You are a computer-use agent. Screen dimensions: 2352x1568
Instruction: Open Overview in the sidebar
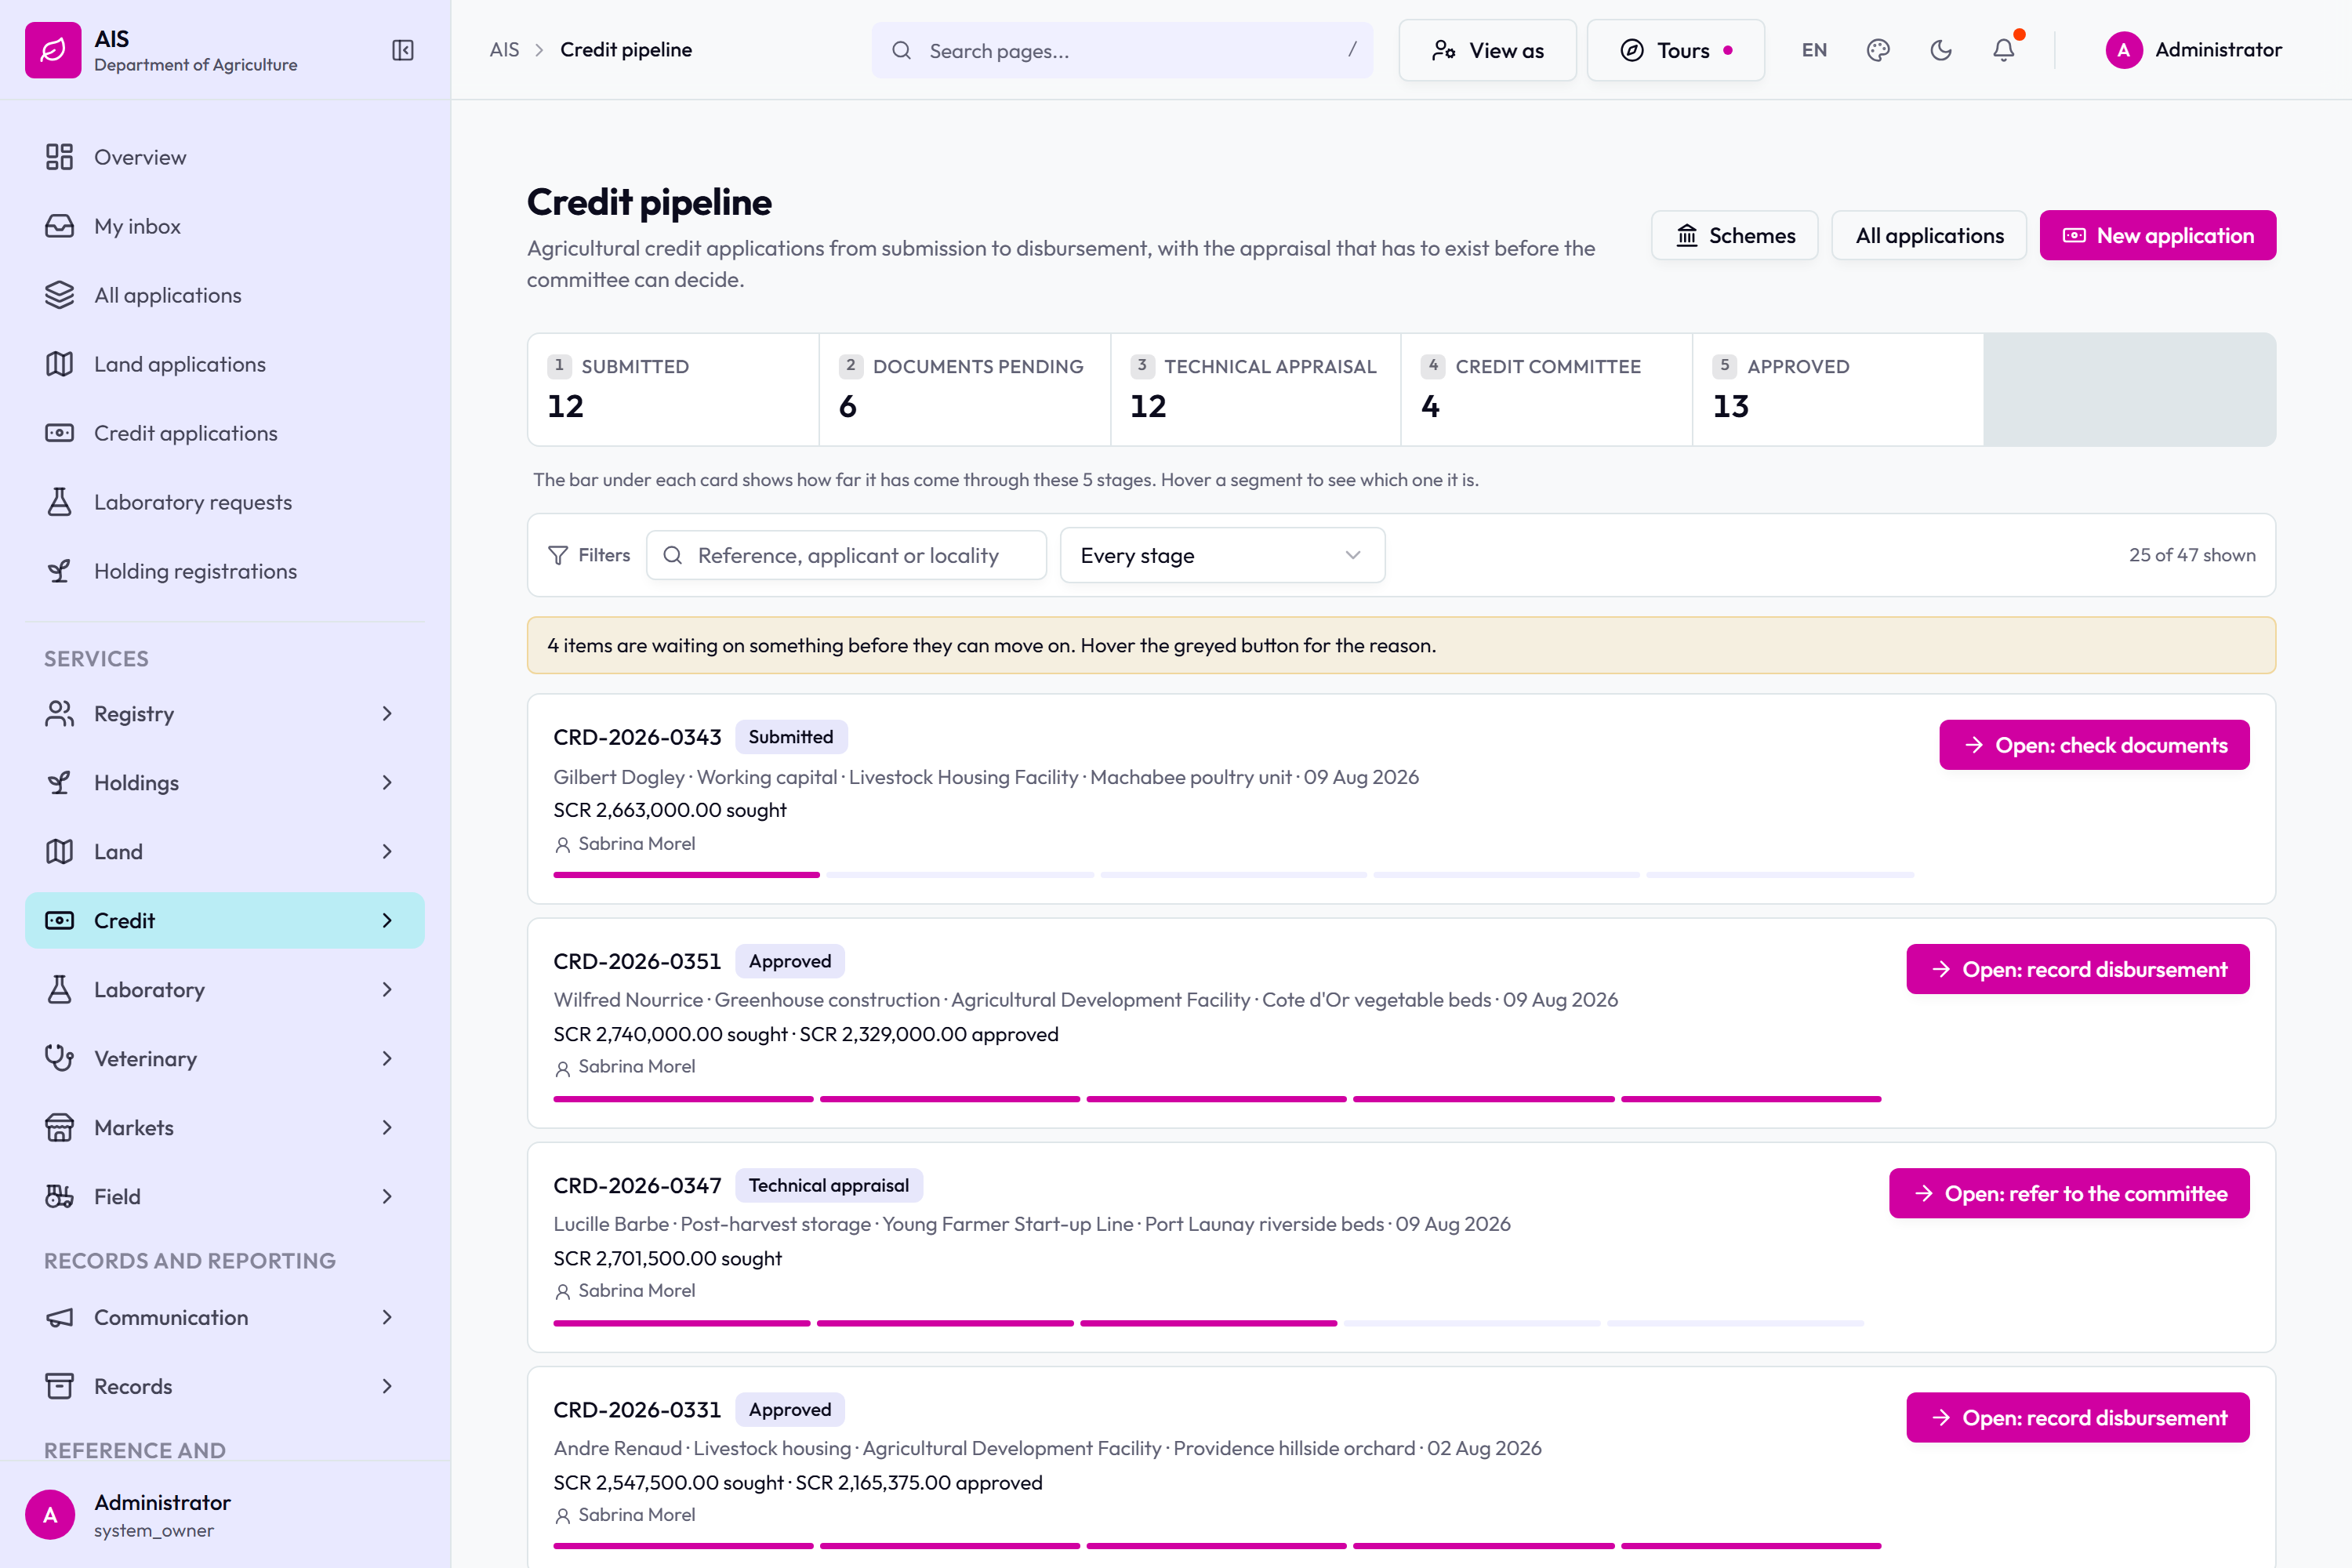click(225, 157)
